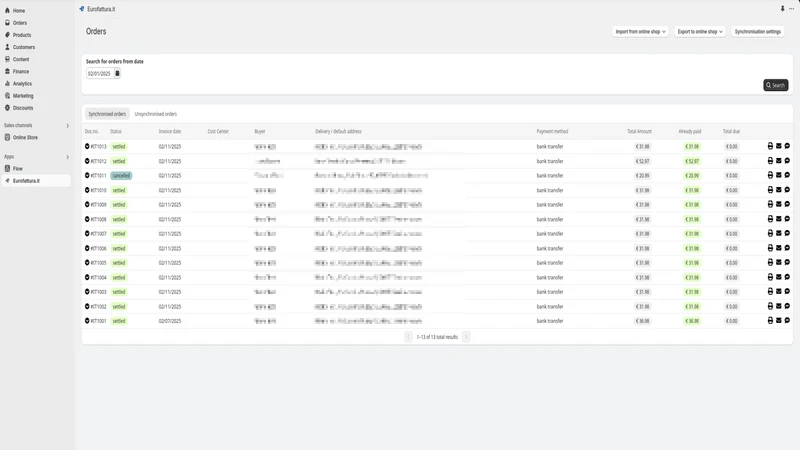Open Marketing in sidebar
800x450 pixels.
[x=23, y=96]
